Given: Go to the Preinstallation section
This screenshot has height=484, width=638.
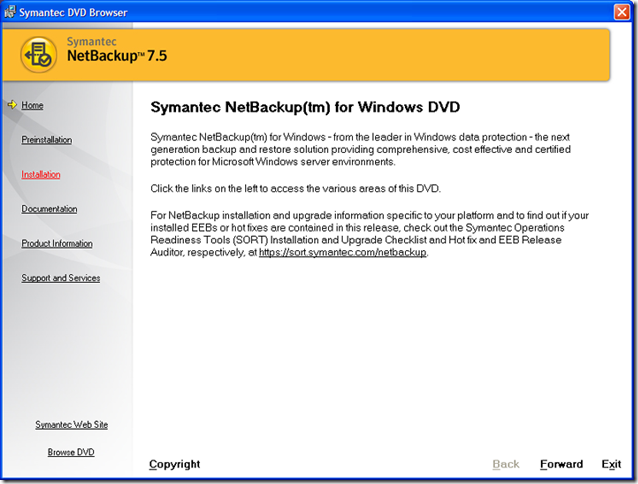Looking at the screenshot, I should point(47,140).
